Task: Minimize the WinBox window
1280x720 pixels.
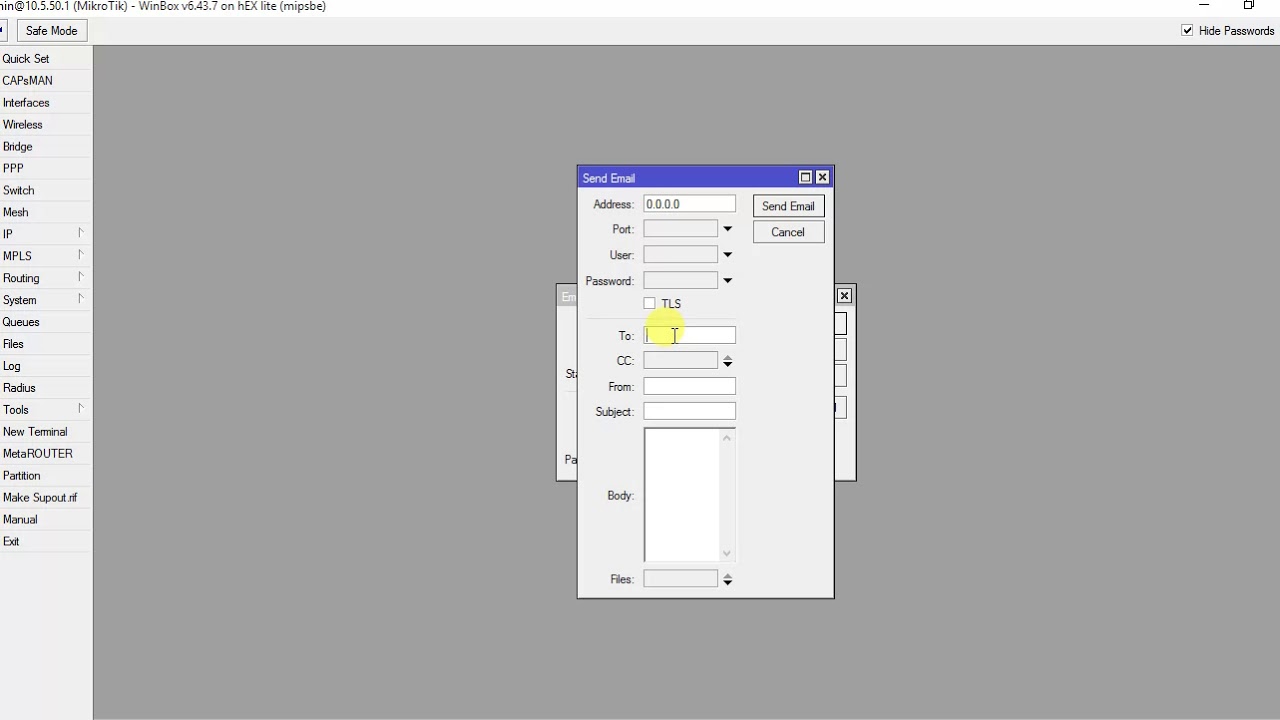Action: 1204,6
